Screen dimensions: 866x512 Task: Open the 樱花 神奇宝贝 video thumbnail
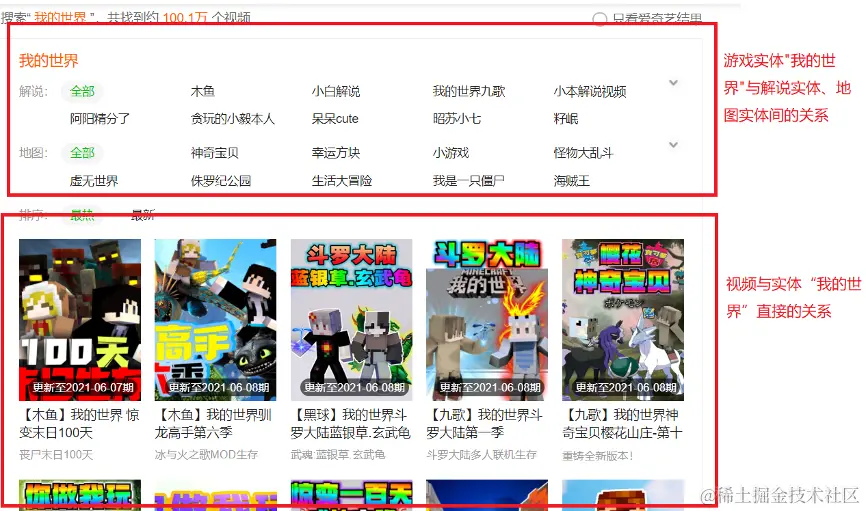(x=623, y=320)
